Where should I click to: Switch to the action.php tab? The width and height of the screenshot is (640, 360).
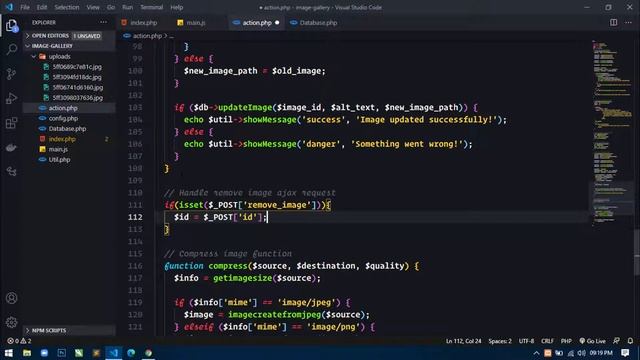[256, 22]
